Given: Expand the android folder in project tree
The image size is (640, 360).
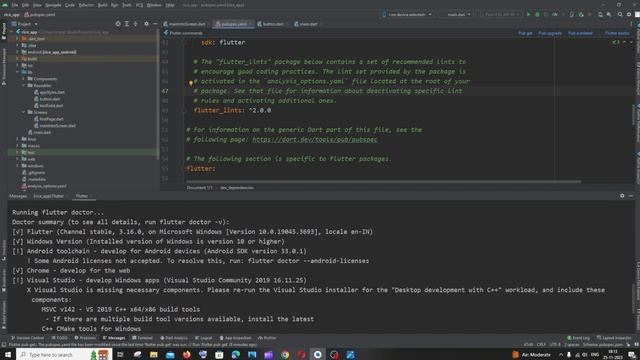Looking at the screenshot, I should point(17,52).
